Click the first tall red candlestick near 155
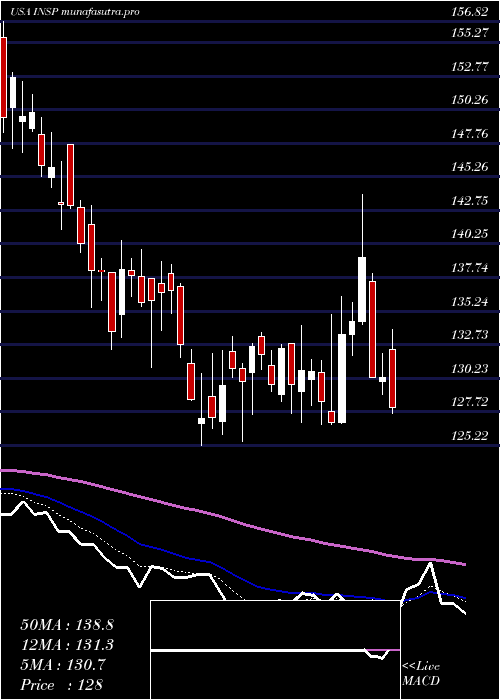Image resolution: width=500 pixels, height=700 pixels. (x=4, y=77)
